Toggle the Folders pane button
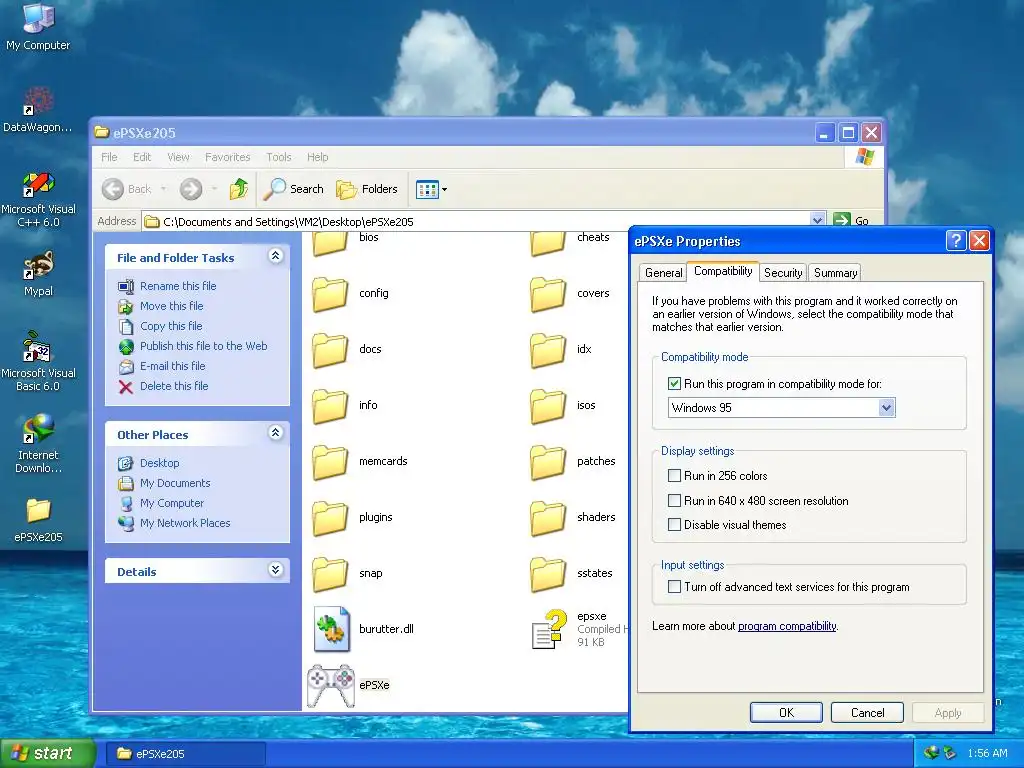 pyautogui.click(x=367, y=189)
